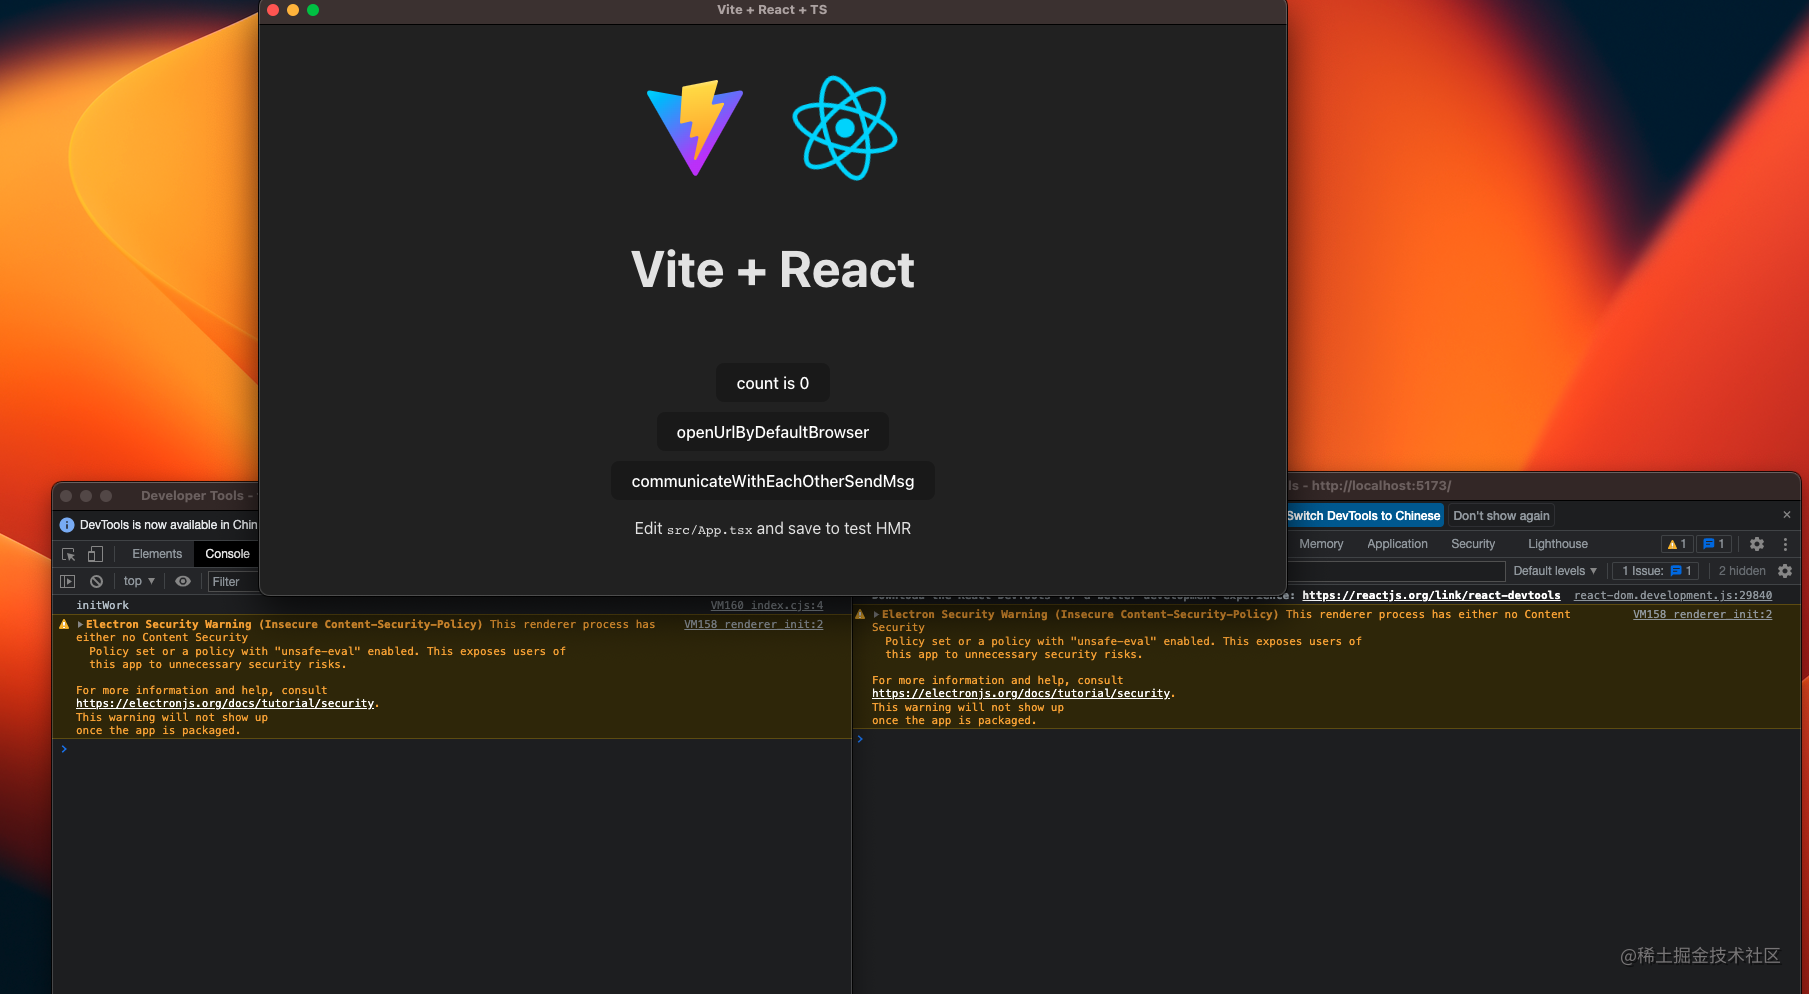Screen dimensions: 1809x994
Task: Clear console in left DevTools
Action: click(x=96, y=581)
